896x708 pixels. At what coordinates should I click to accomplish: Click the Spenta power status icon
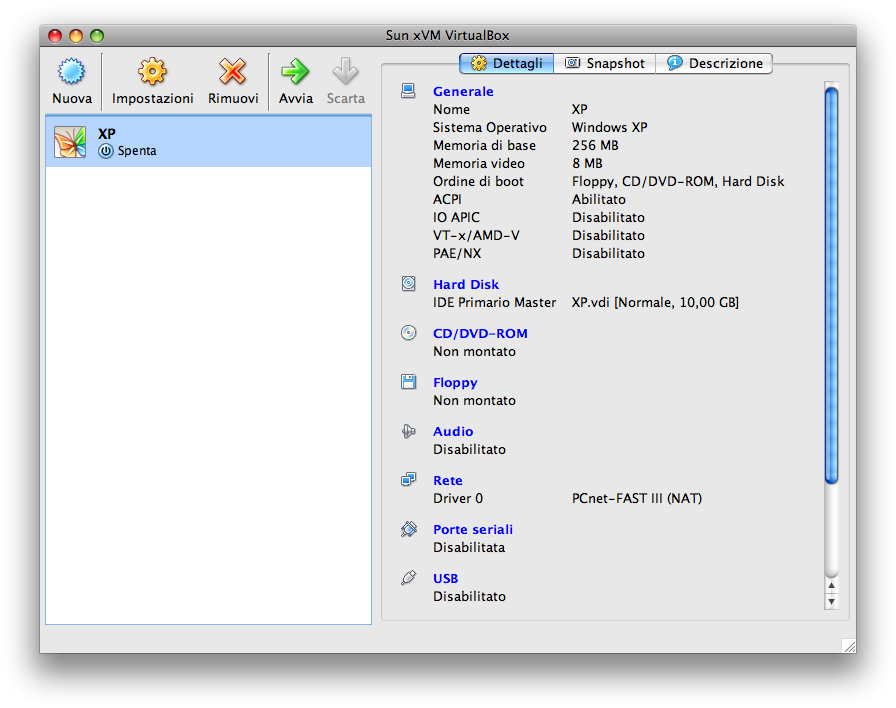(106, 151)
